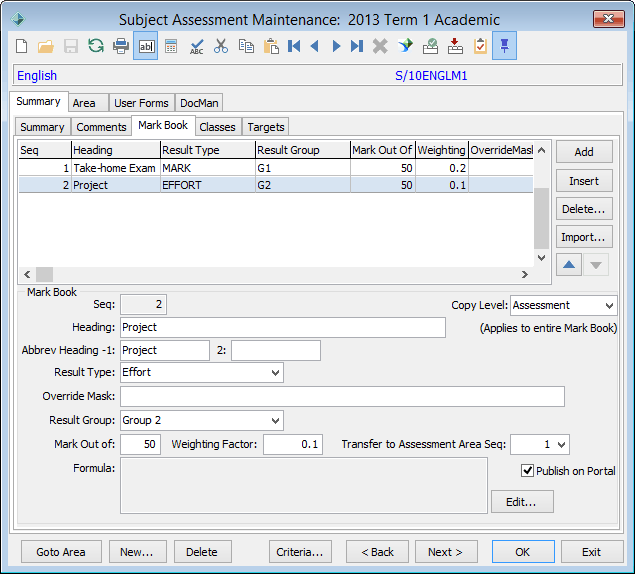Click the Import... button

[x=584, y=237]
